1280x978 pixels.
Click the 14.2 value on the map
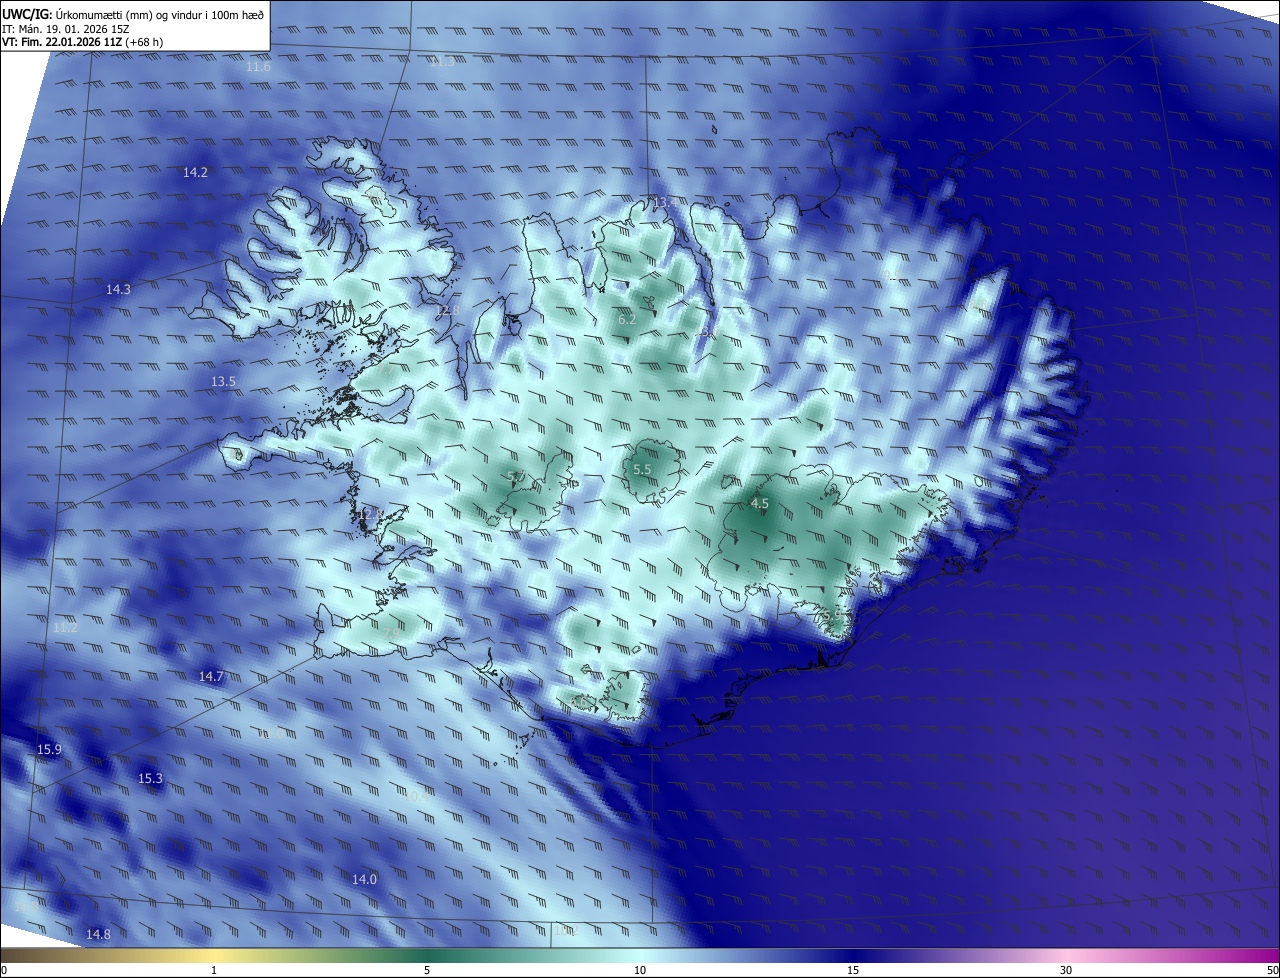point(195,173)
